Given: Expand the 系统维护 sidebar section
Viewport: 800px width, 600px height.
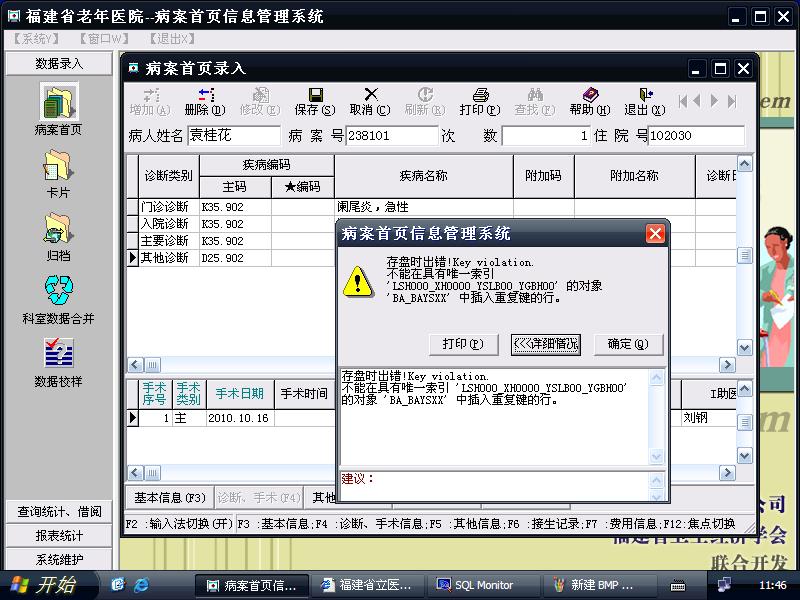Looking at the screenshot, I should (59, 559).
